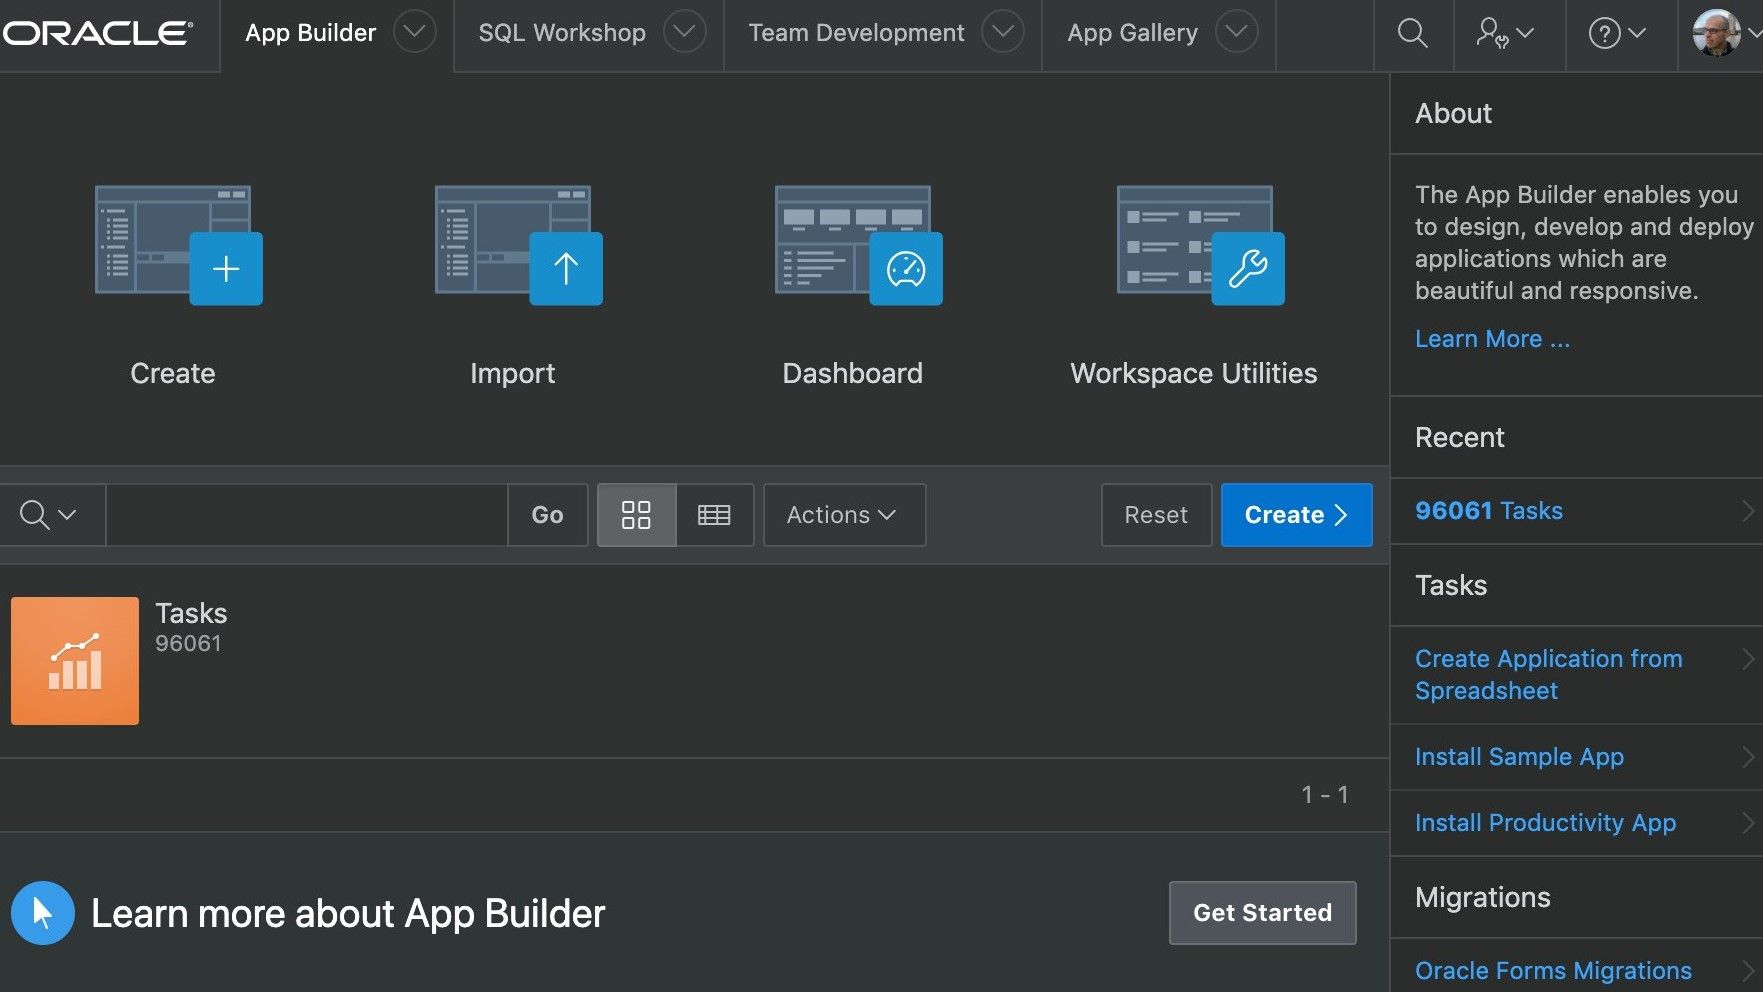
Task: Open the App Gallery tab
Action: tap(1132, 33)
